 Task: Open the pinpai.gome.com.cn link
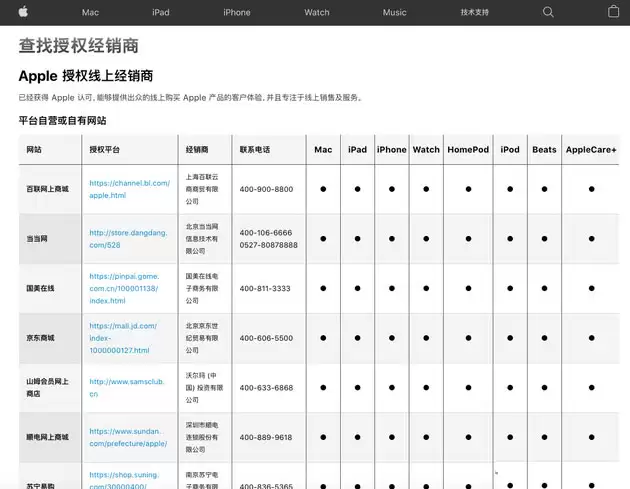point(124,288)
